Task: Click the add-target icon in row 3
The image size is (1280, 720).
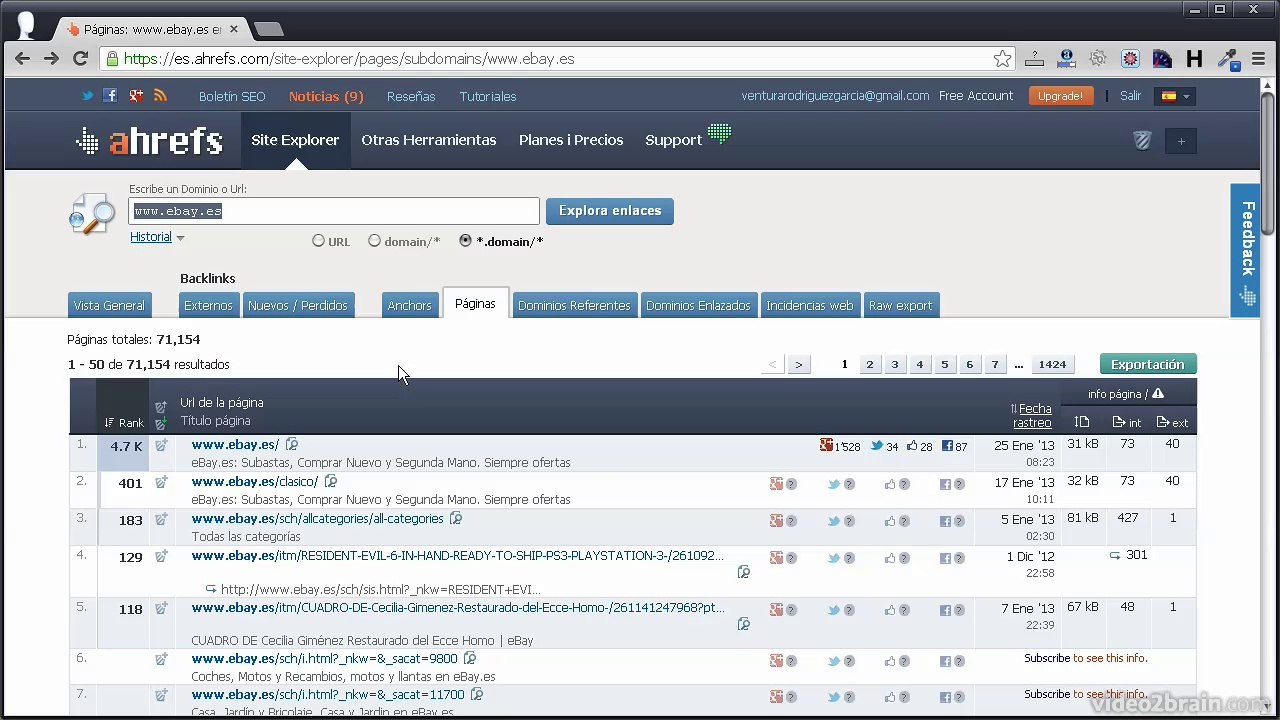Action: 161,520
